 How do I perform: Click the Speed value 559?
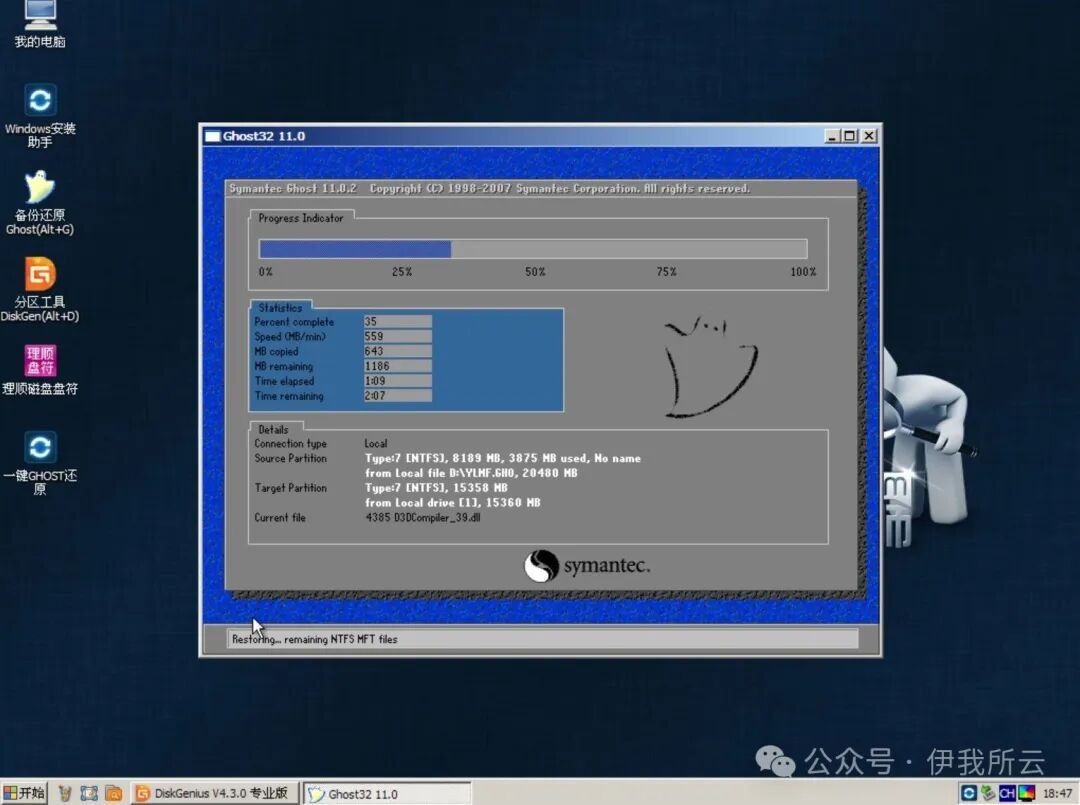tap(397, 337)
